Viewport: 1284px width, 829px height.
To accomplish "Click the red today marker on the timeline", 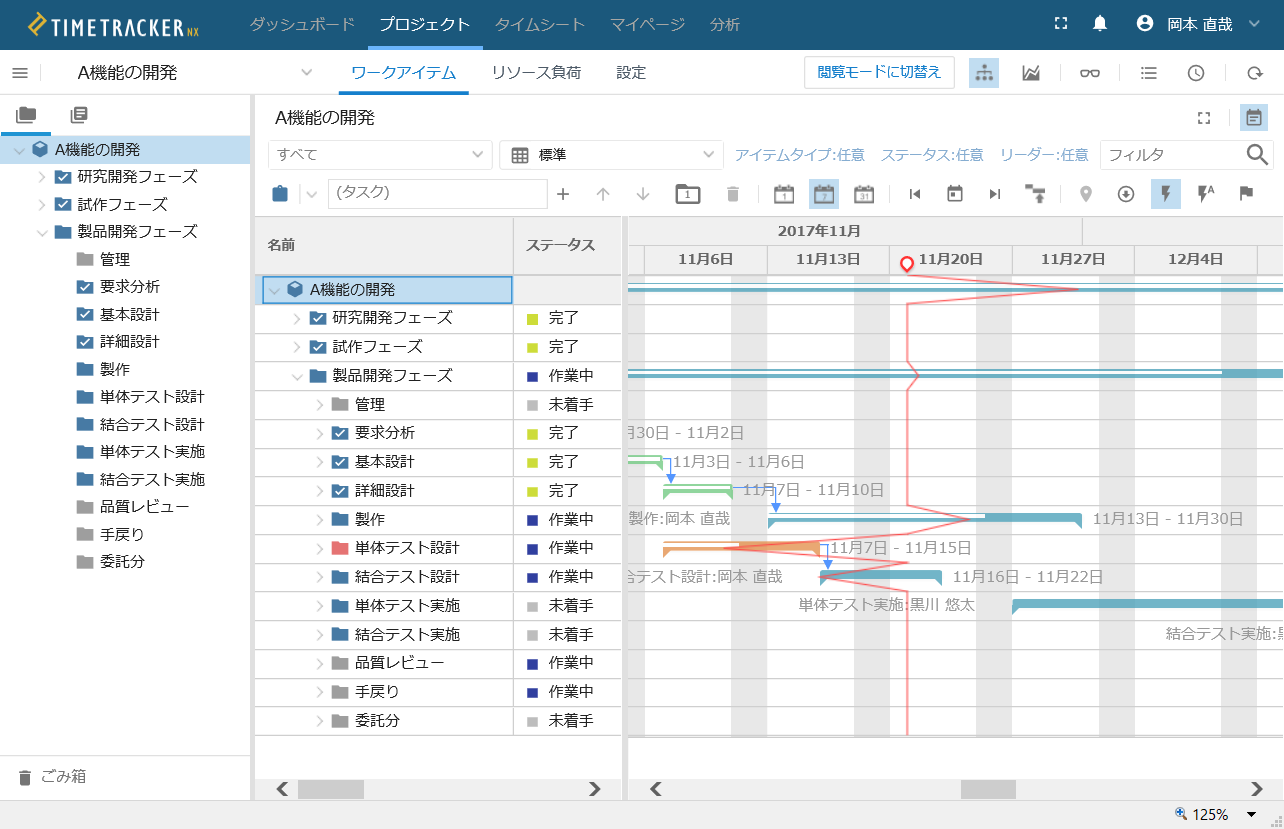I will [907, 264].
